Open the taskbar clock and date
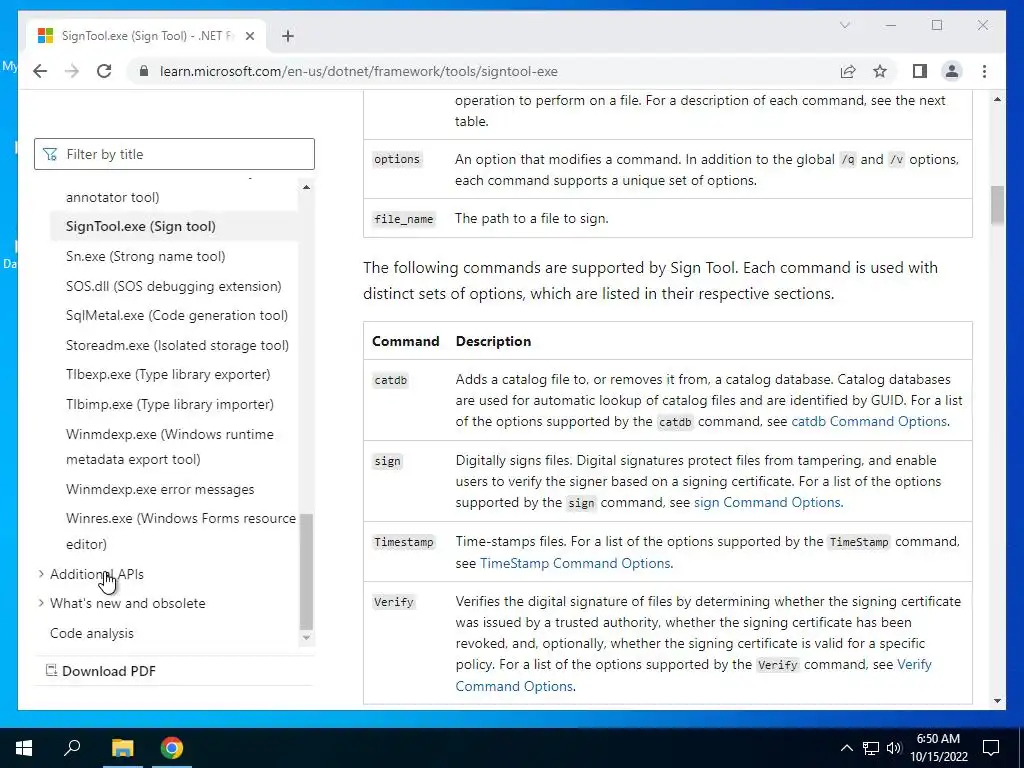The image size is (1024, 768). click(x=938, y=748)
